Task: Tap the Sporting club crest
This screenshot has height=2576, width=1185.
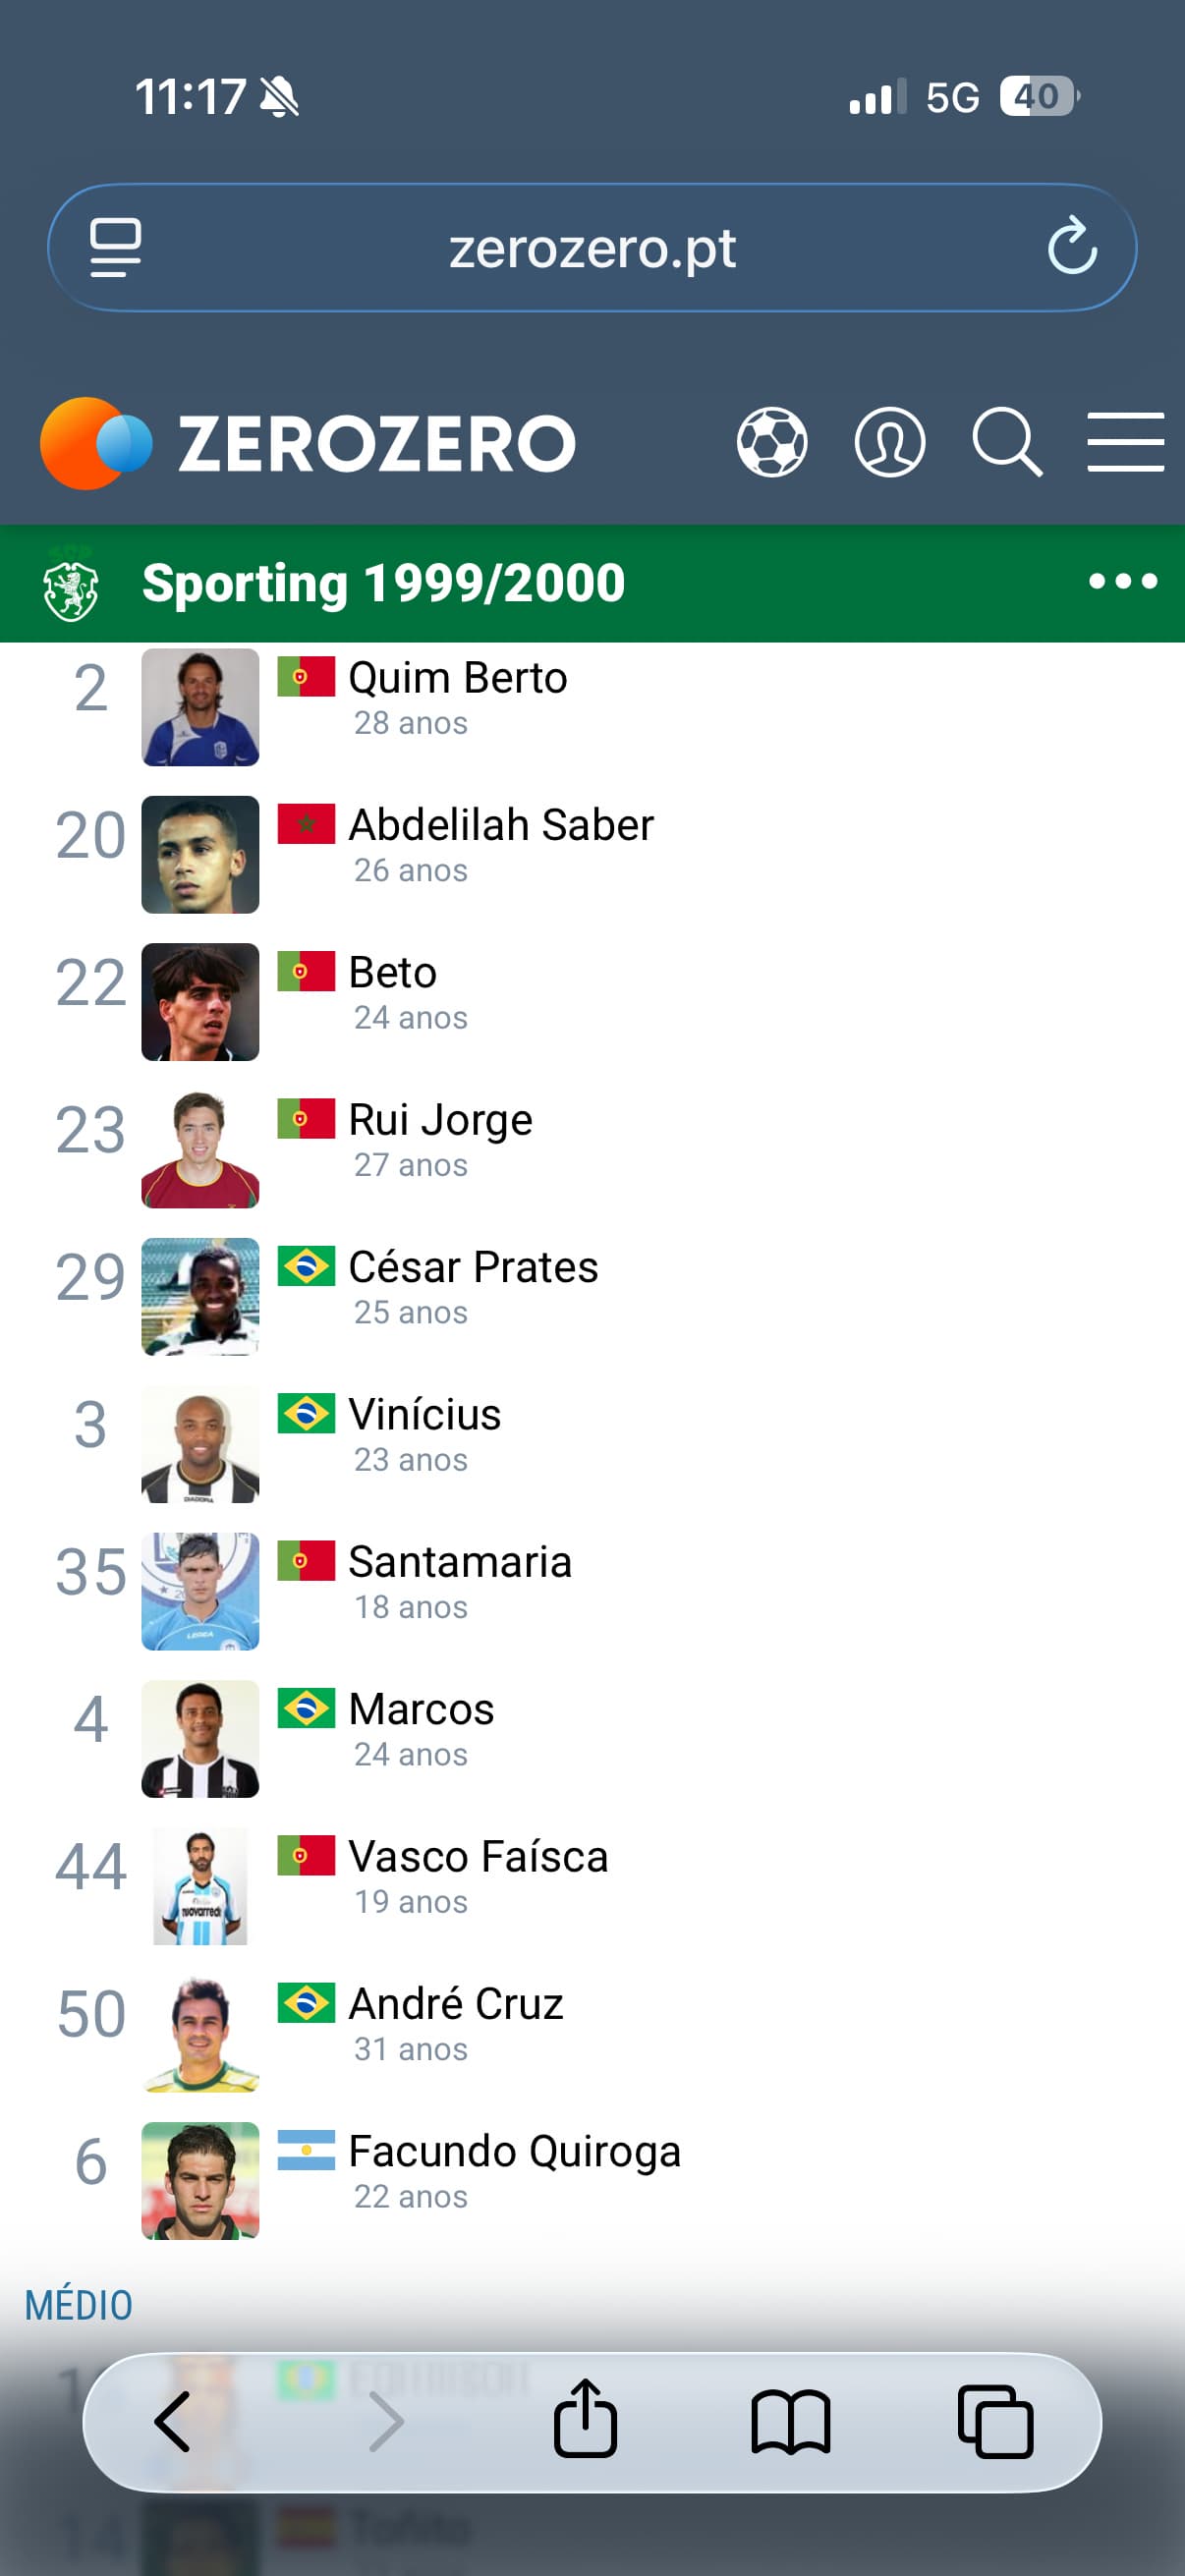Action: (70, 585)
